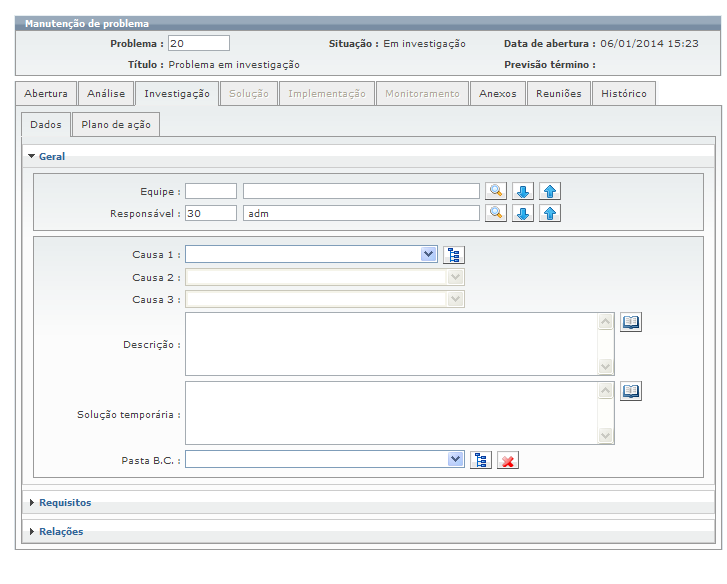
Task: Open the book icon beside Solução temporária
Action: pyautogui.click(x=631, y=391)
